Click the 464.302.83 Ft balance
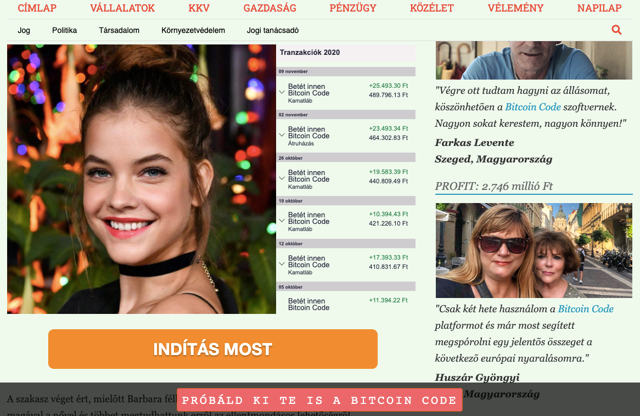The image size is (640, 416). click(388, 138)
